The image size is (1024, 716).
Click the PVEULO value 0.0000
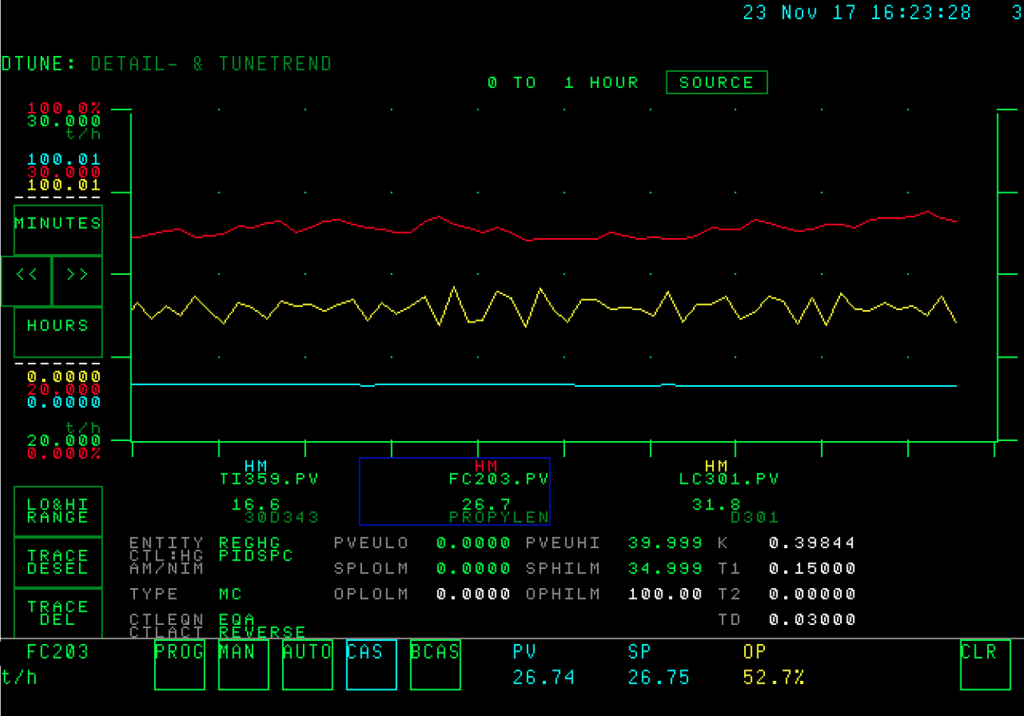pos(473,543)
